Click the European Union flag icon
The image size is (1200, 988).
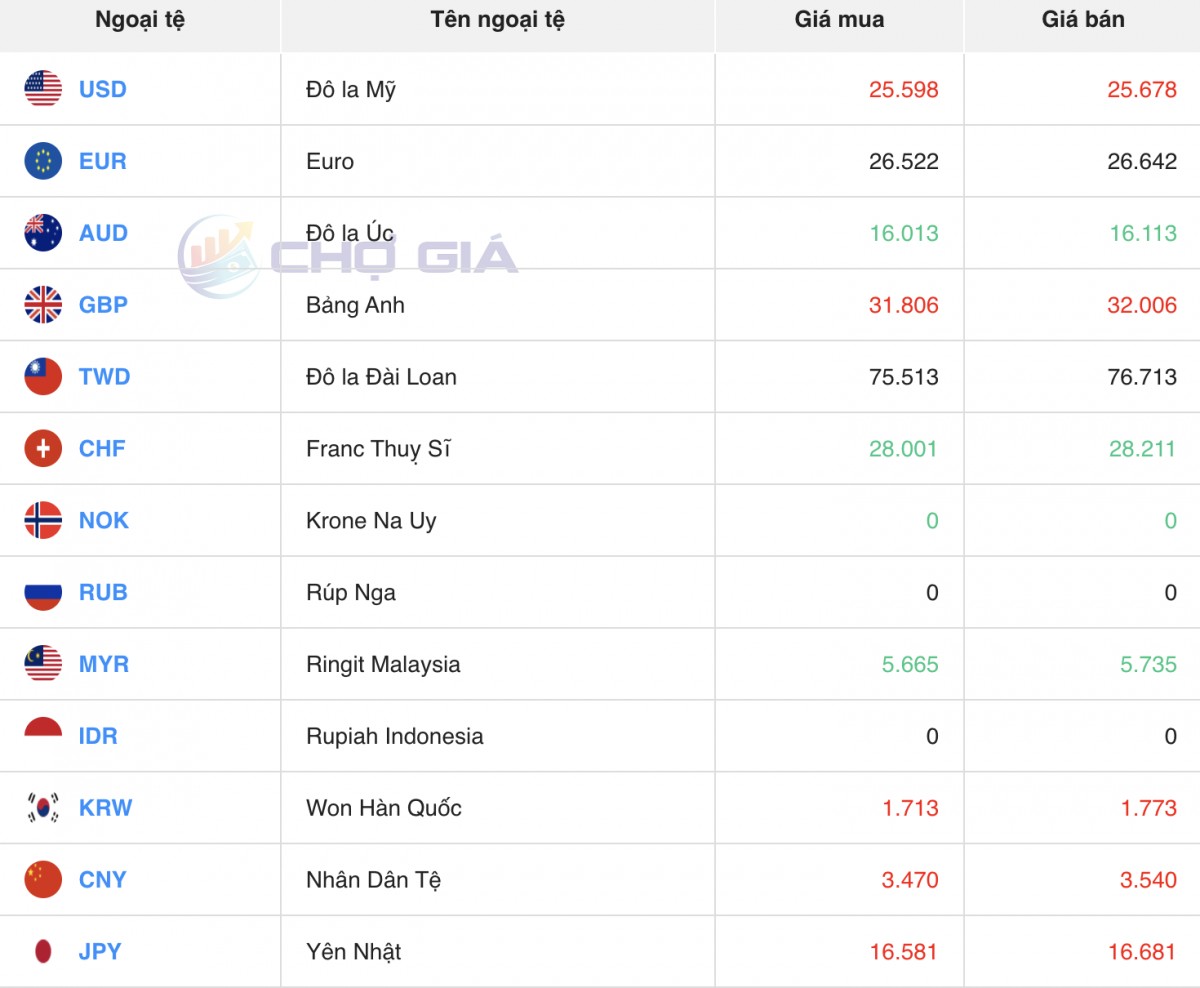[43, 161]
